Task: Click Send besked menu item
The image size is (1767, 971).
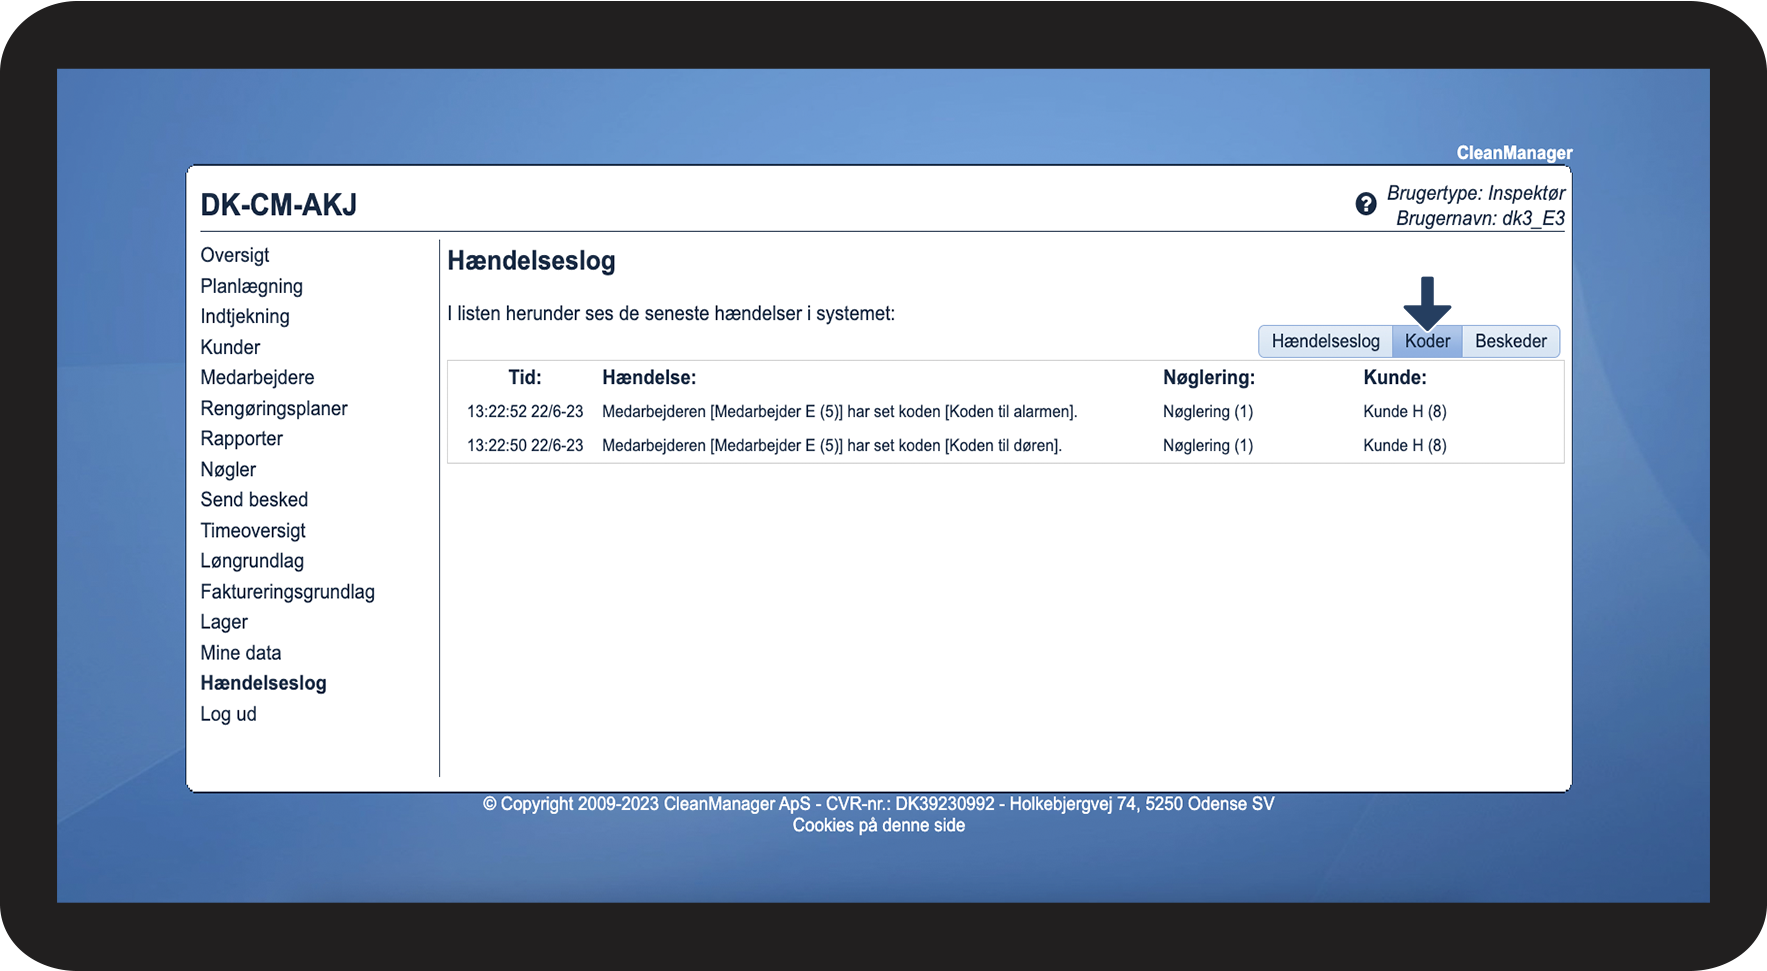Action: (254, 499)
